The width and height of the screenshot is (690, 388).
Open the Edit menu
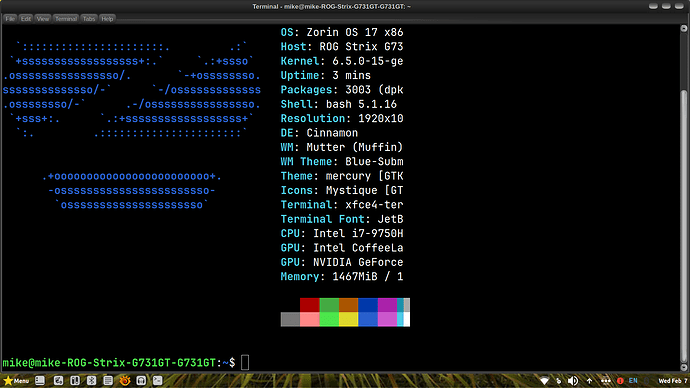[26, 18]
